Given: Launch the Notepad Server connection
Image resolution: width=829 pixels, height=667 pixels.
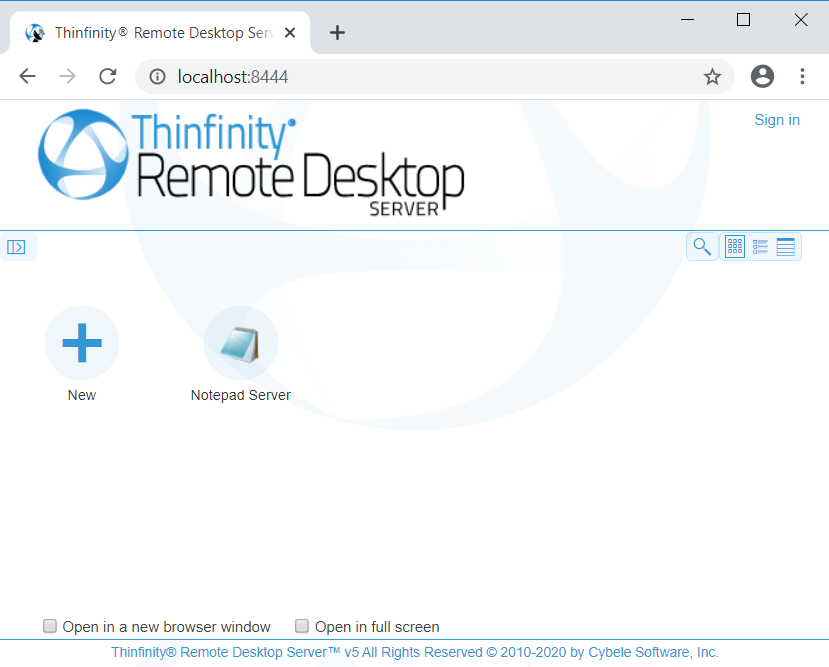Looking at the screenshot, I should [241, 343].
